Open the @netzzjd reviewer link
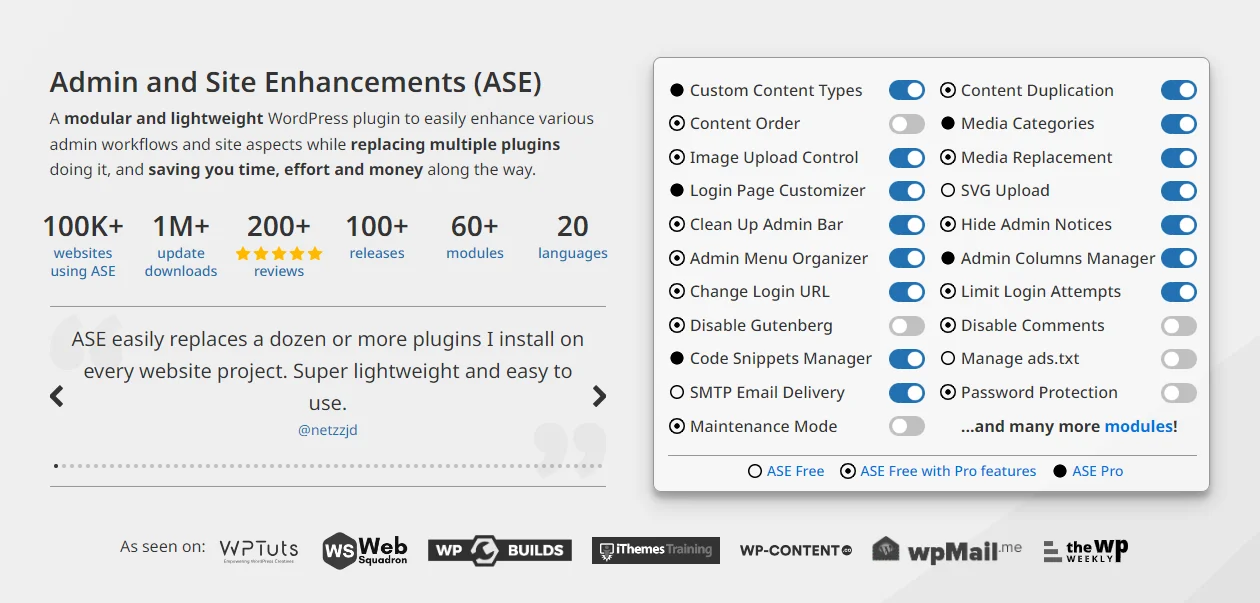The width and height of the screenshot is (1260, 603). (x=328, y=430)
